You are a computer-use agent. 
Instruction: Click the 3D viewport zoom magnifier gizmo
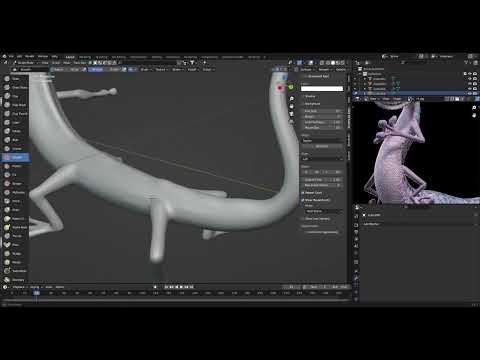click(292, 99)
